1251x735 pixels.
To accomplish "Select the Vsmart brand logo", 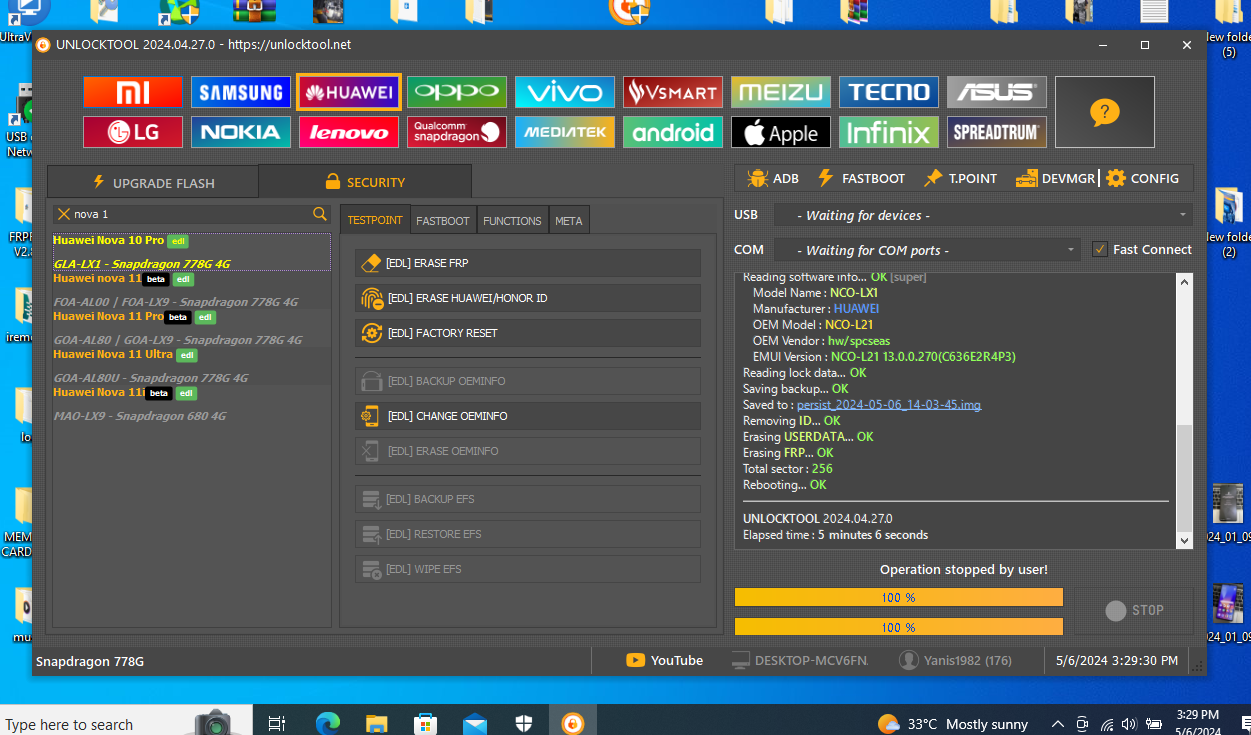I will click(673, 92).
